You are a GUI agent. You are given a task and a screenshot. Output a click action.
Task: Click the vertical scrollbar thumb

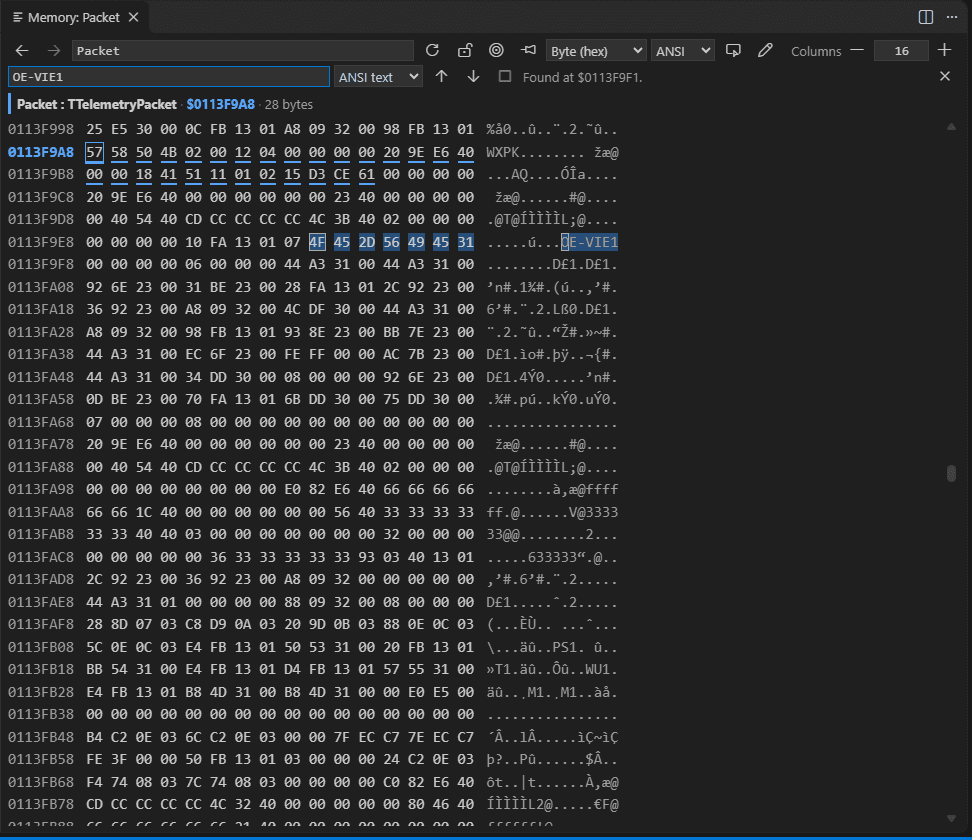pyautogui.click(x=952, y=474)
